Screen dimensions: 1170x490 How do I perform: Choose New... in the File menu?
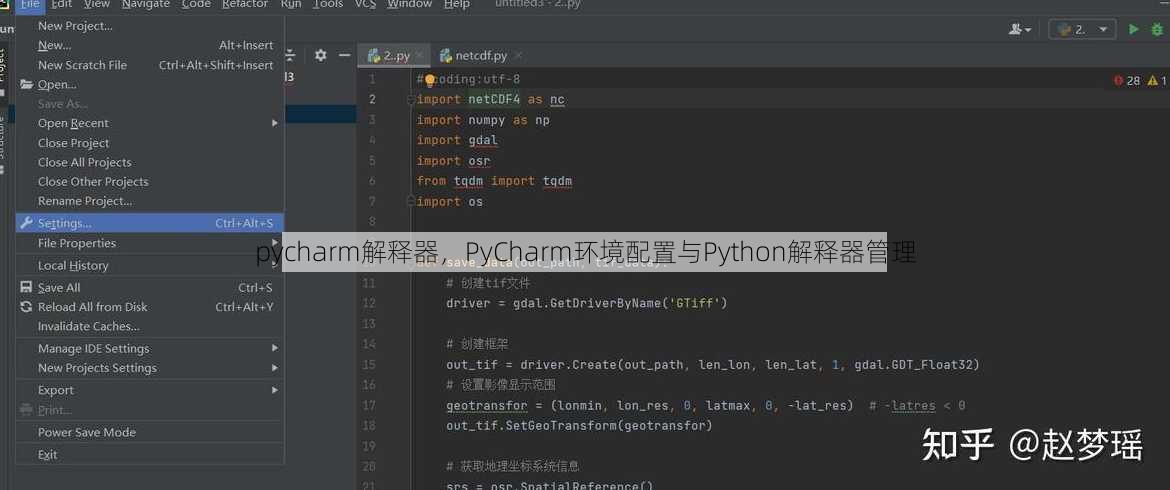149,45
